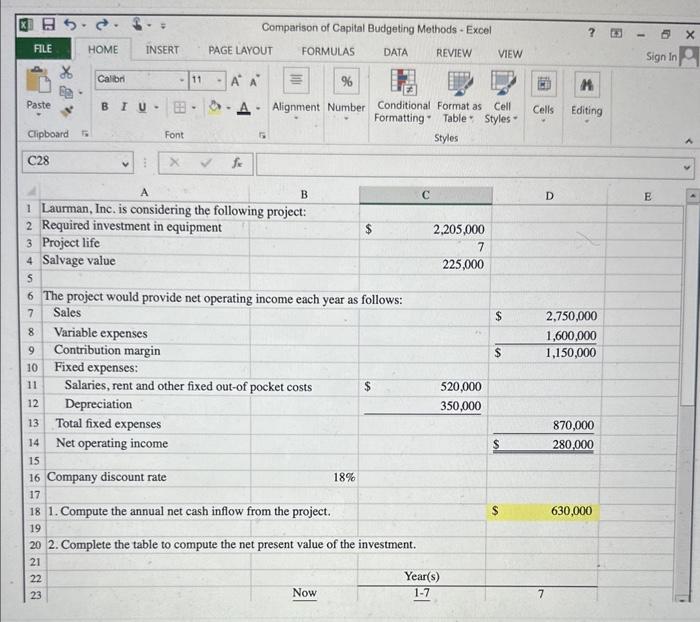This screenshot has width=700, height=622.
Task: Click the vertical scrollbar up arrow
Action: (692, 196)
